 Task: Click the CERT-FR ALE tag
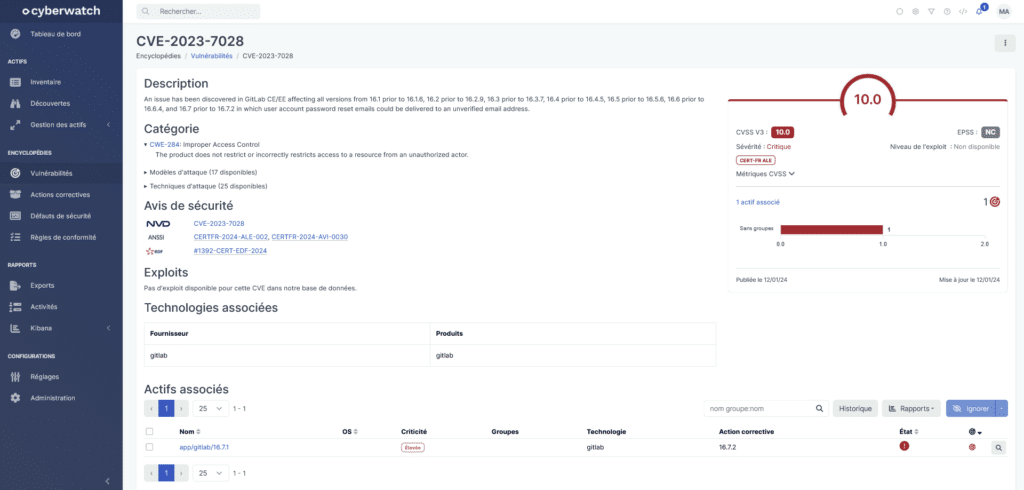756,160
